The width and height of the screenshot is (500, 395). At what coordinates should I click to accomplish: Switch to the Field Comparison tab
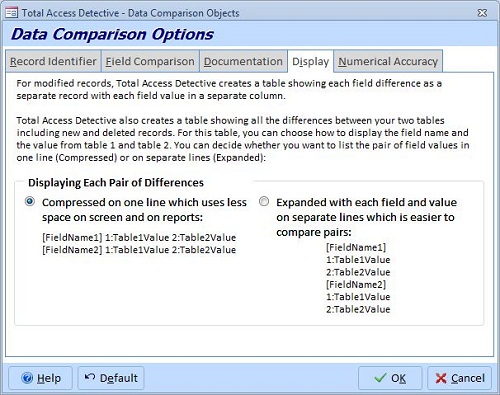point(150,61)
